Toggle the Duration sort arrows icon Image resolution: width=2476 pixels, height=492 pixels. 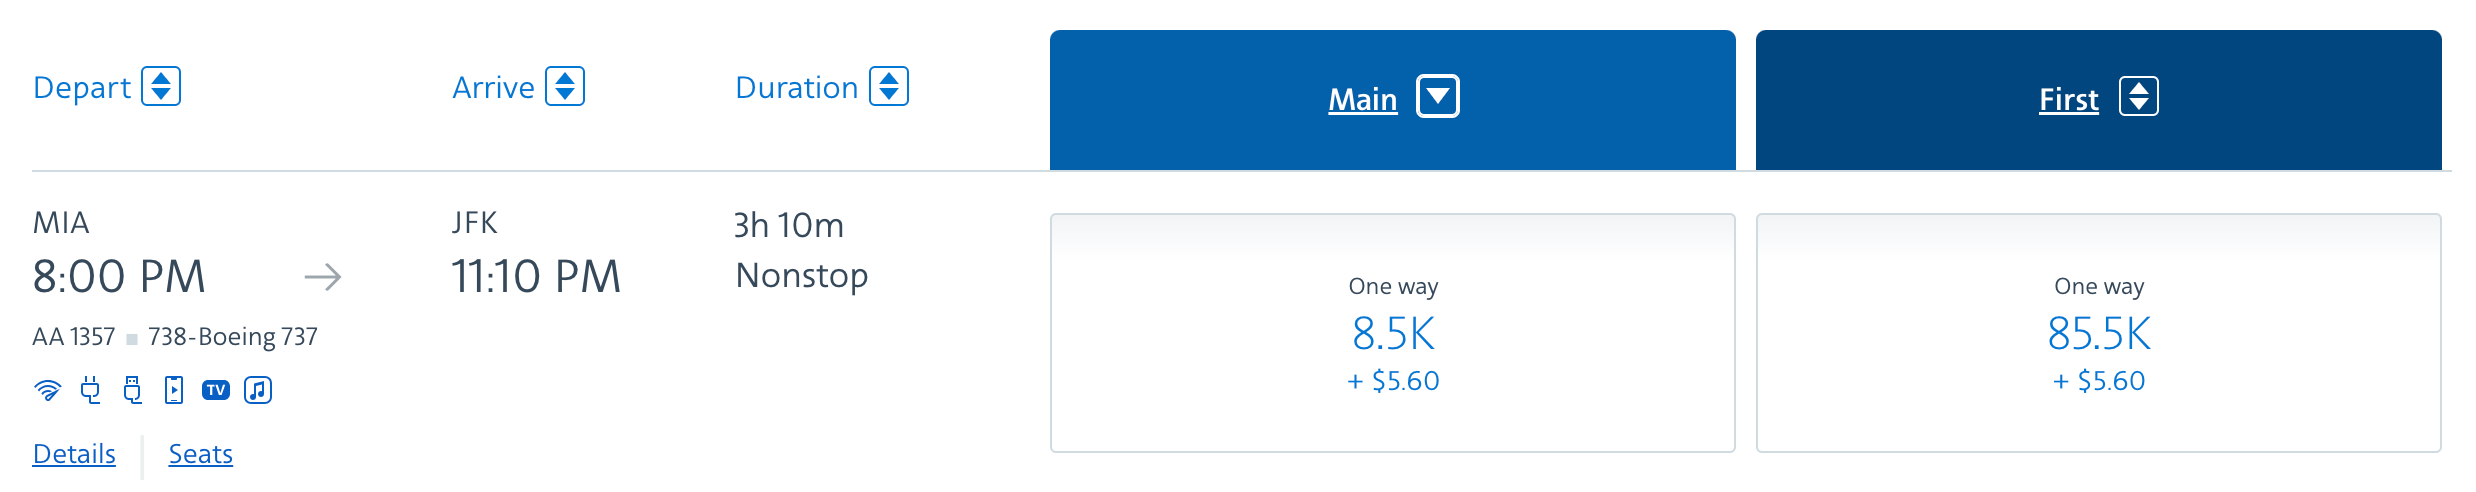pyautogui.click(x=889, y=86)
